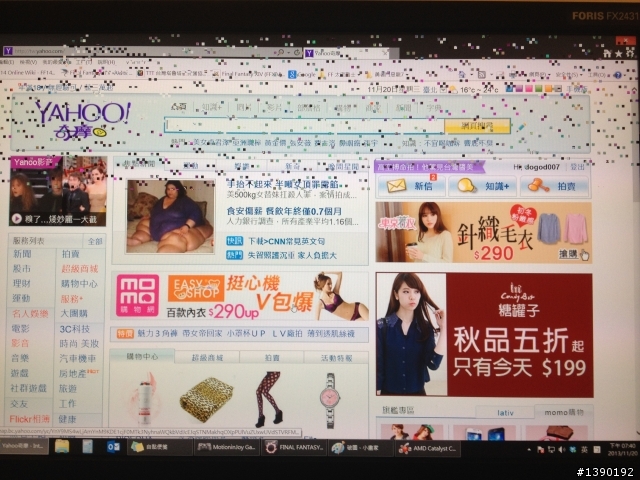640x480 pixels.
Task: Open 名人娛樂 in the services list
Action: pos(30,313)
